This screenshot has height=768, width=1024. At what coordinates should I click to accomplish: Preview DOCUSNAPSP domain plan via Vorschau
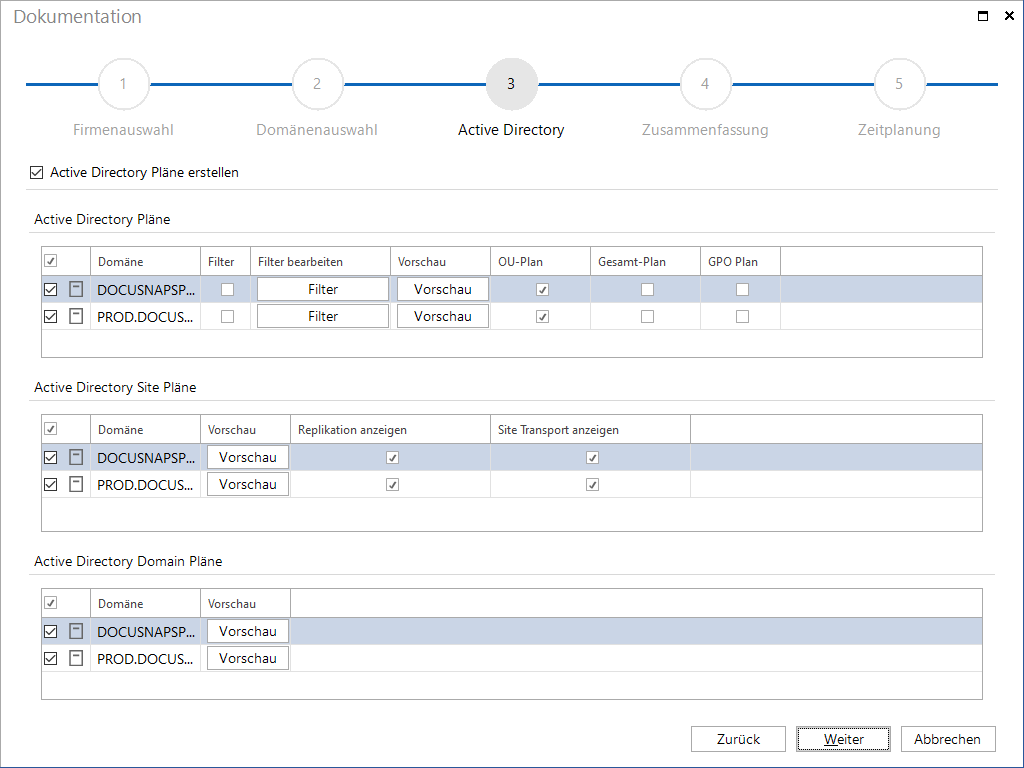[248, 632]
